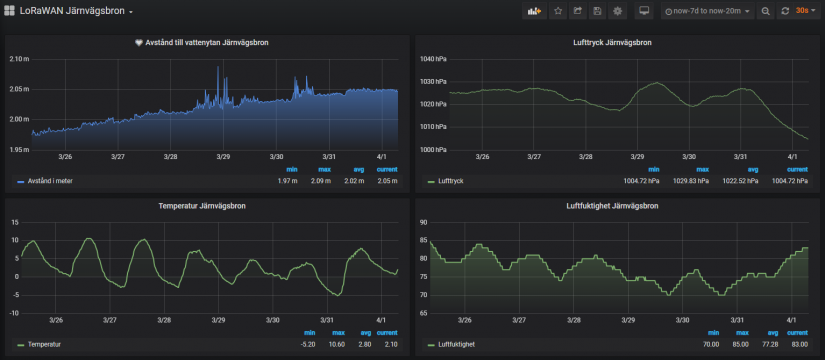Open dashboard settings gear
The width and height of the screenshot is (825, 360).
617,11
